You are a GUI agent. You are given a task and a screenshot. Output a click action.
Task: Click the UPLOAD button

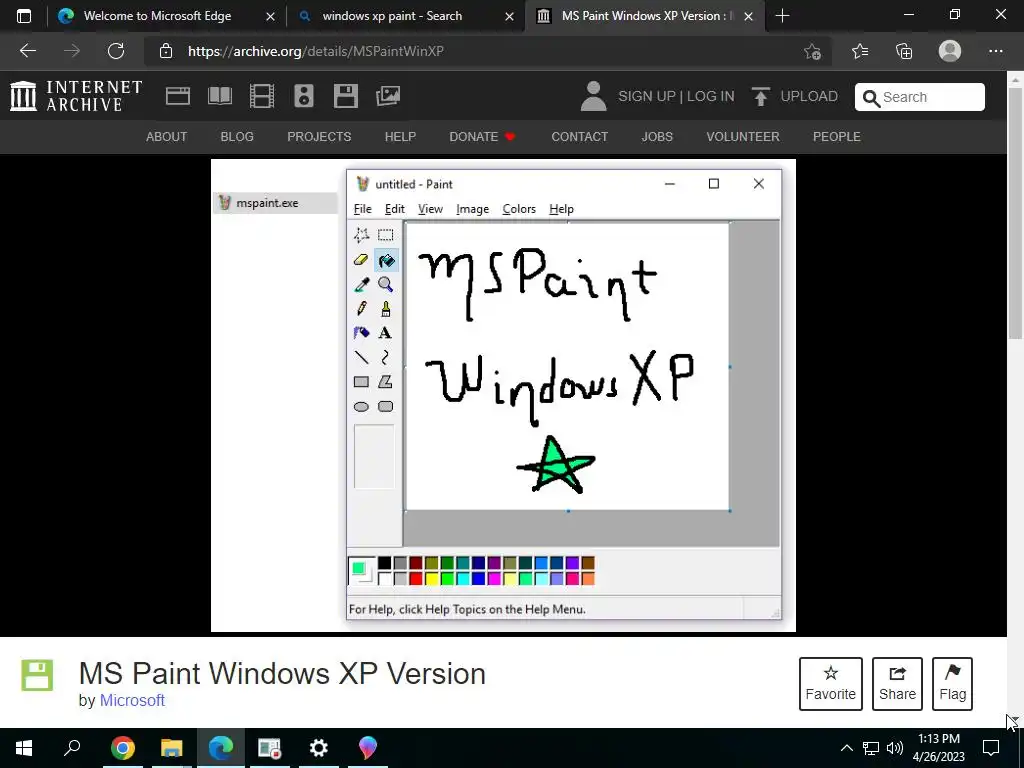[795, 96]
